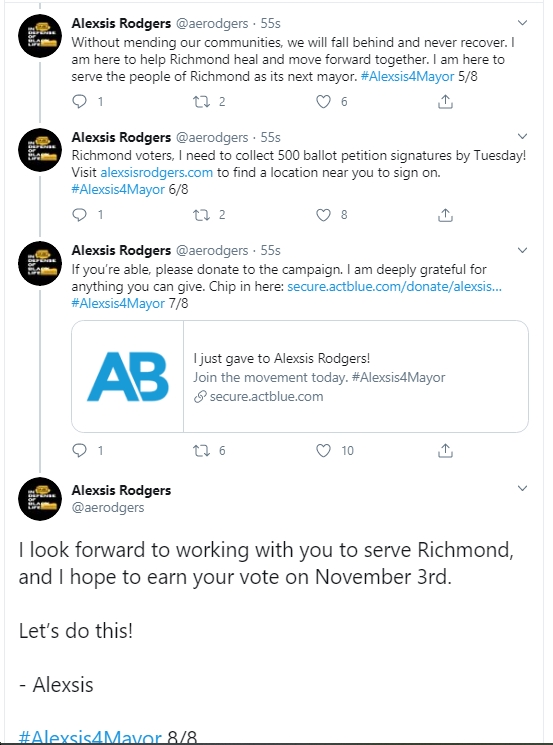Viewport: 553px width, 745px height.
Task: Open the ActBlue donation link preview card
Action: point(300,376)
